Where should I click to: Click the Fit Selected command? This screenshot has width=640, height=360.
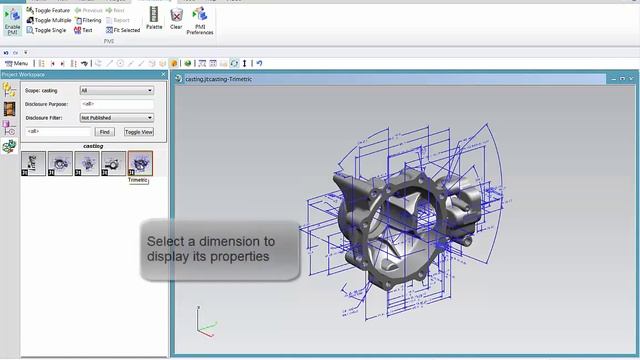point(123,30)
